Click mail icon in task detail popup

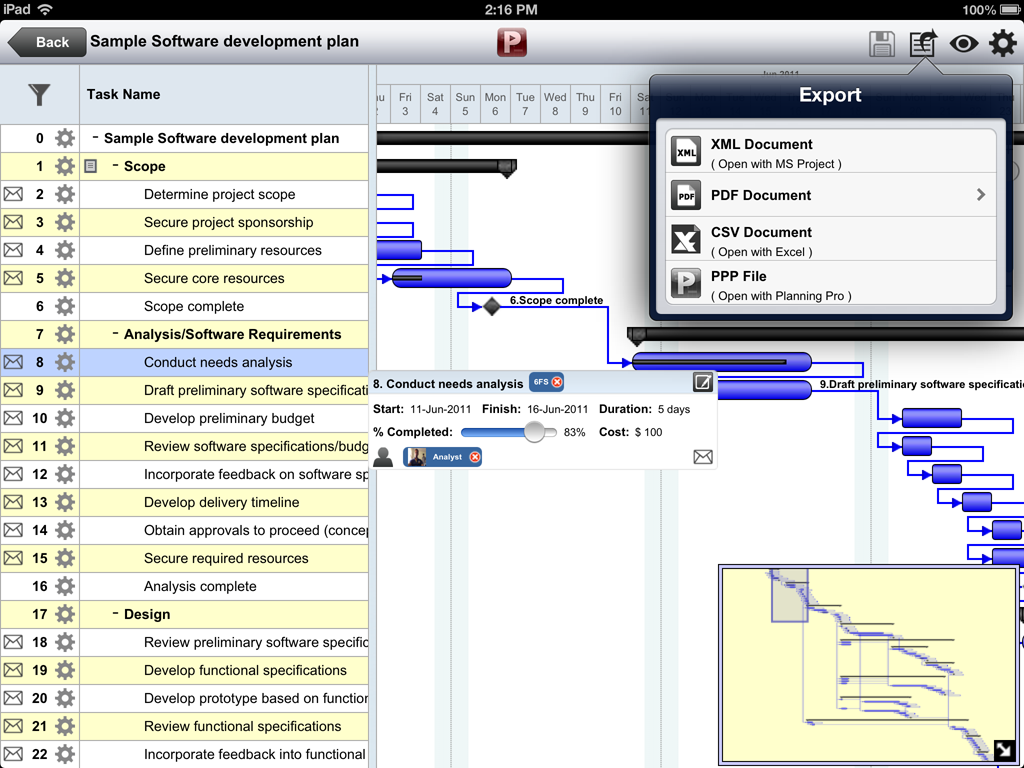coord(703,457)
